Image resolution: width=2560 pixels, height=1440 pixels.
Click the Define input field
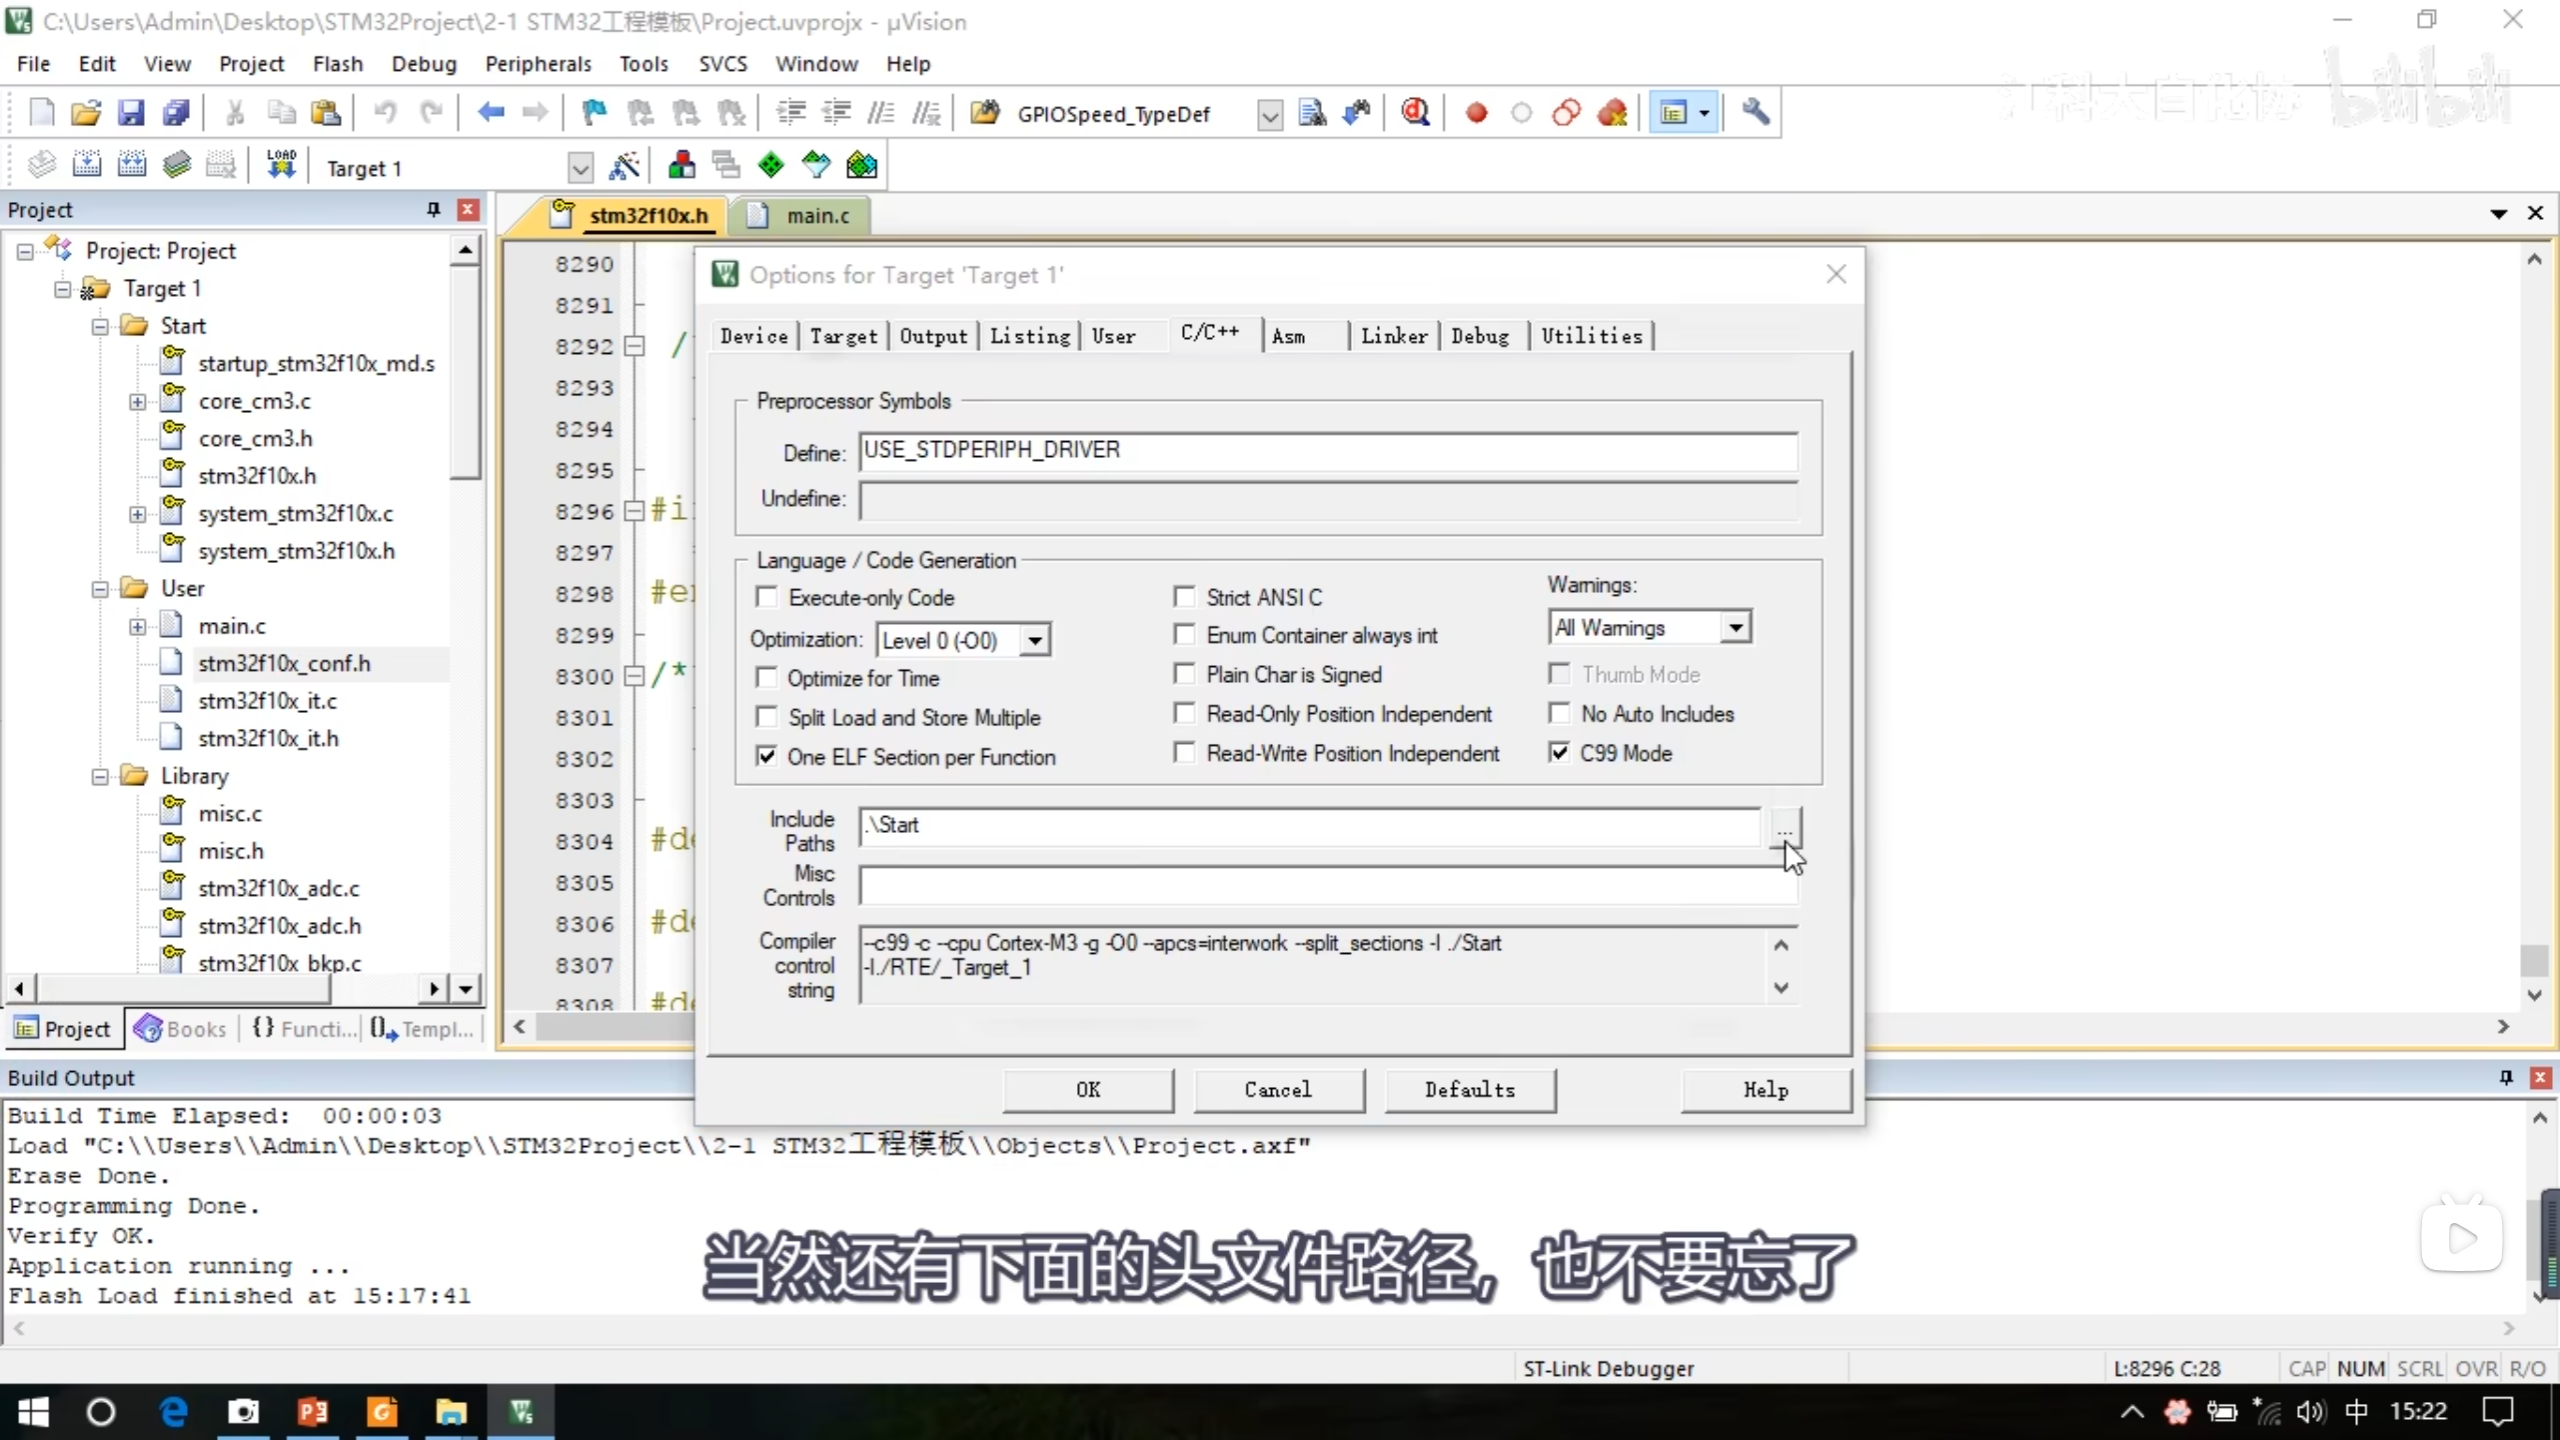1327,451
